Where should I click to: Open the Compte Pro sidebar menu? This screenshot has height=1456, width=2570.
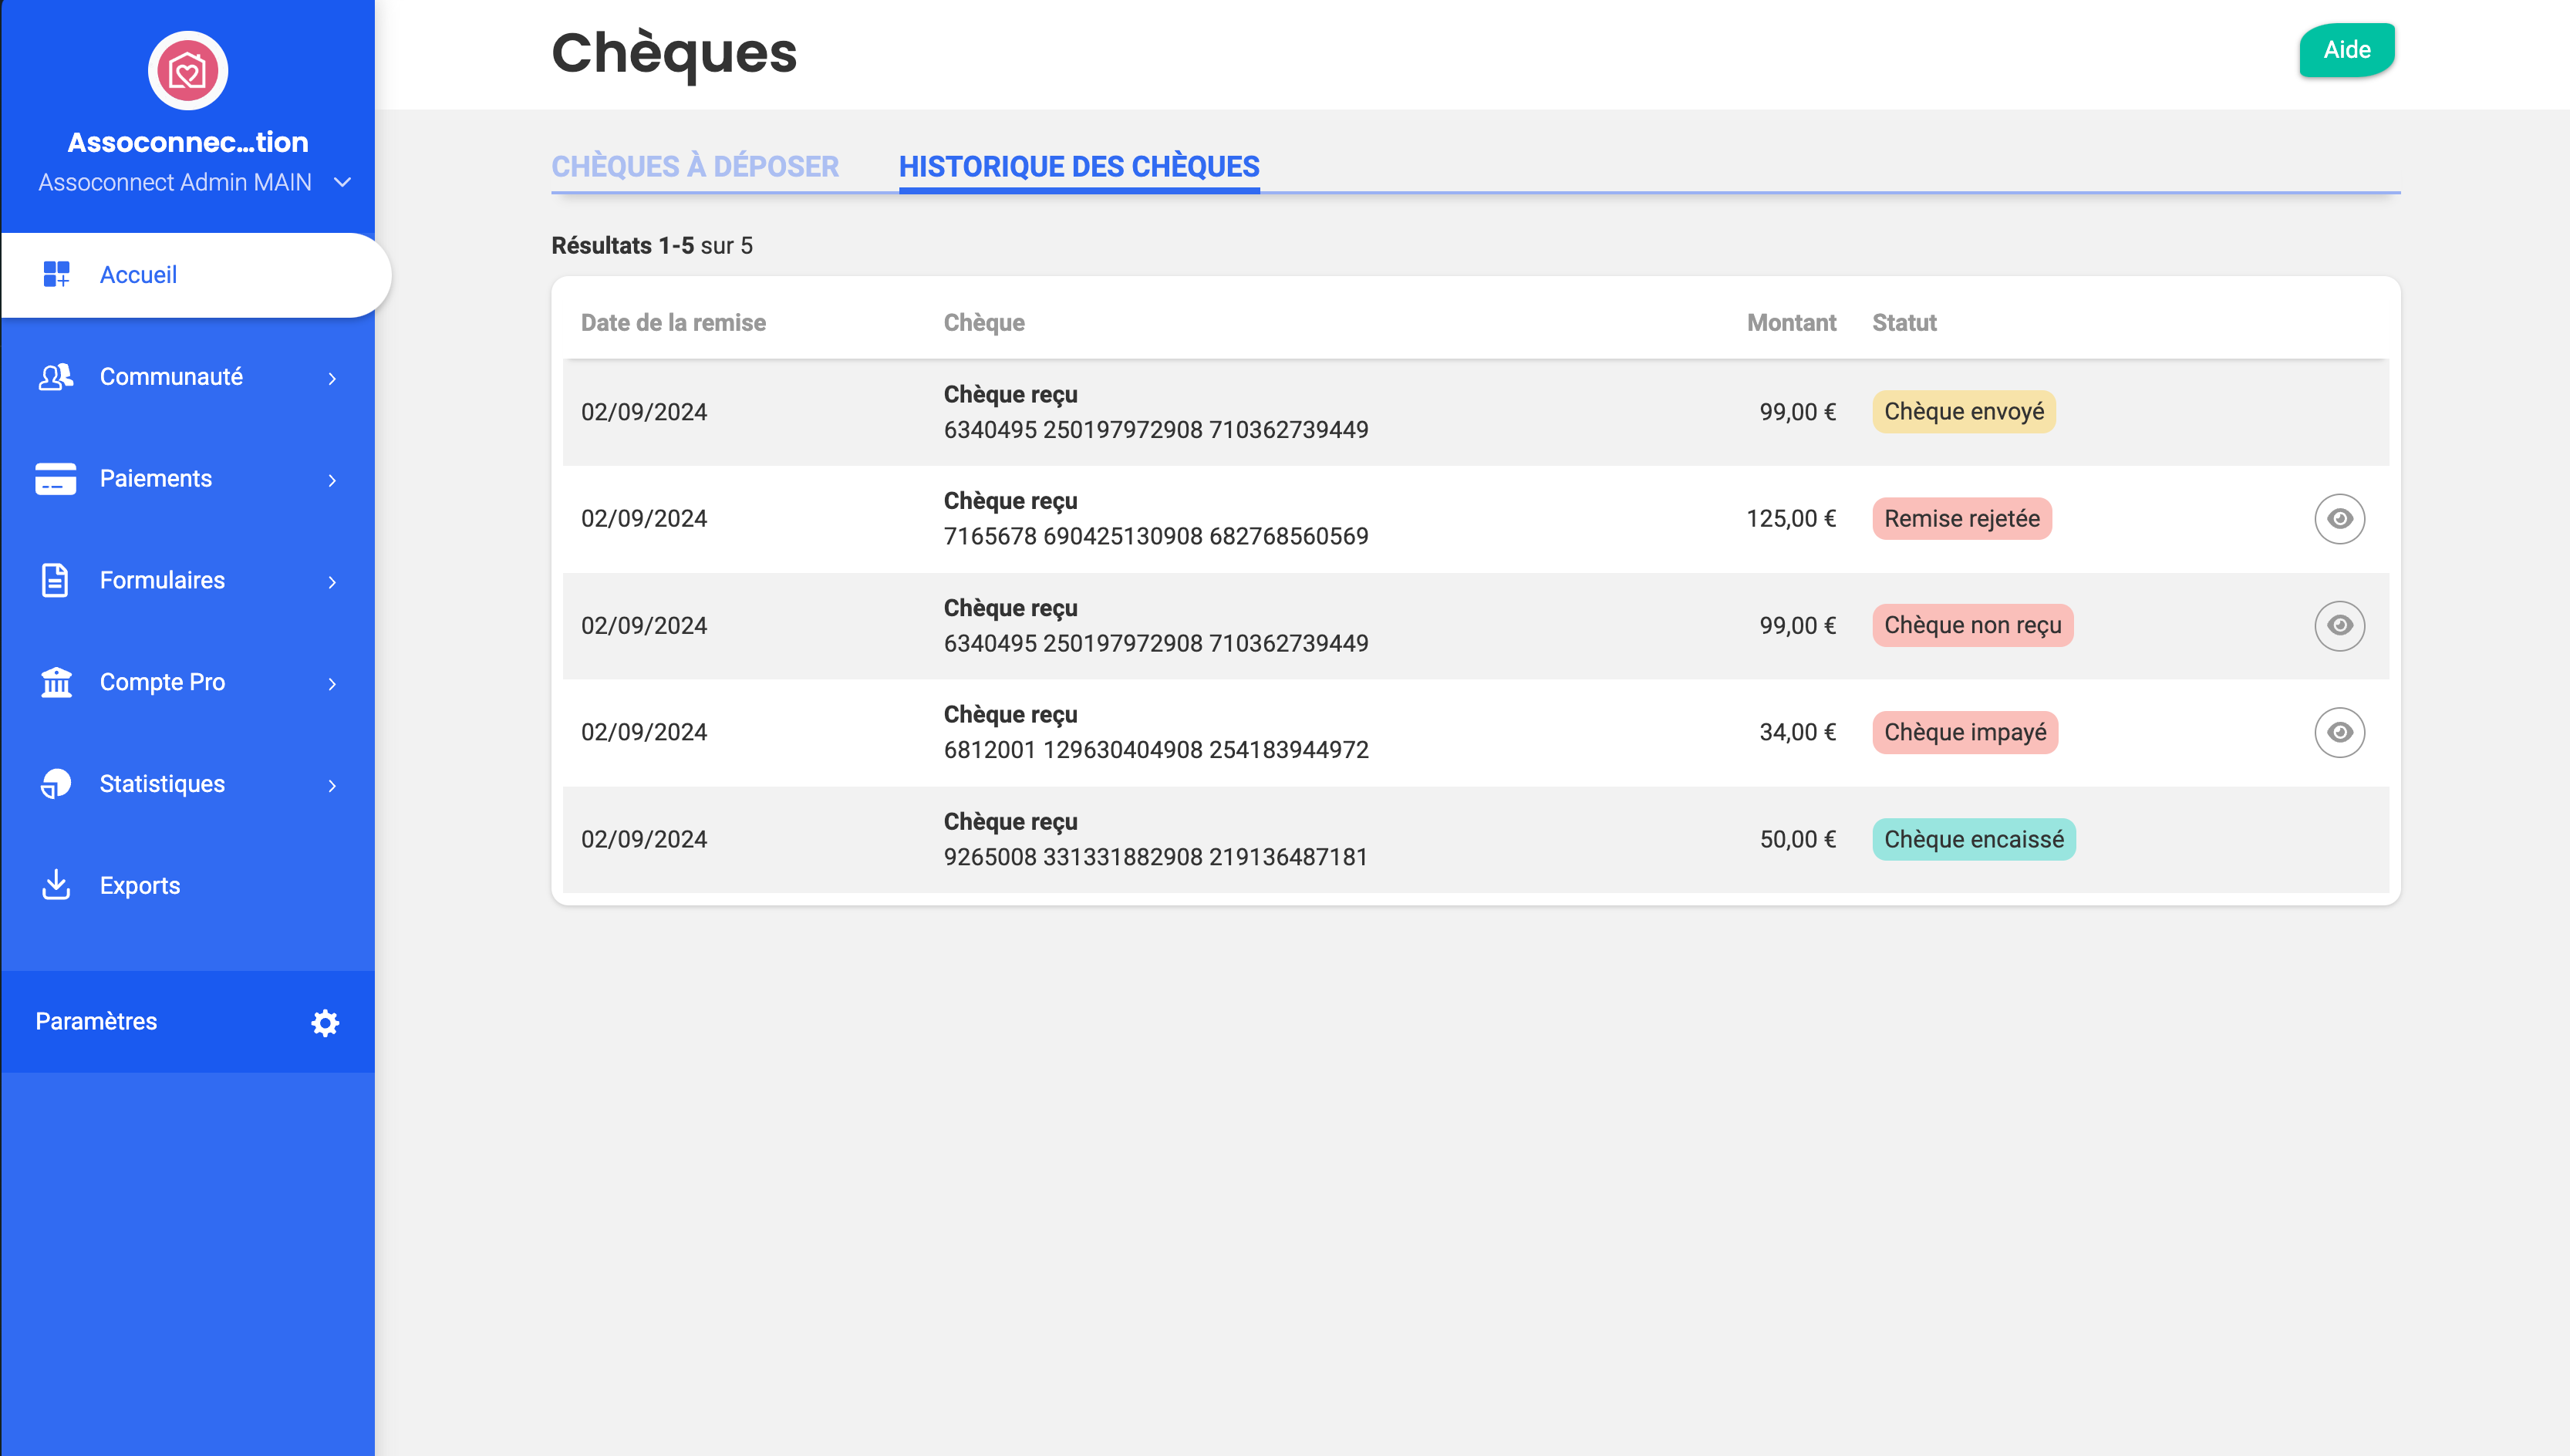point(188,682)
